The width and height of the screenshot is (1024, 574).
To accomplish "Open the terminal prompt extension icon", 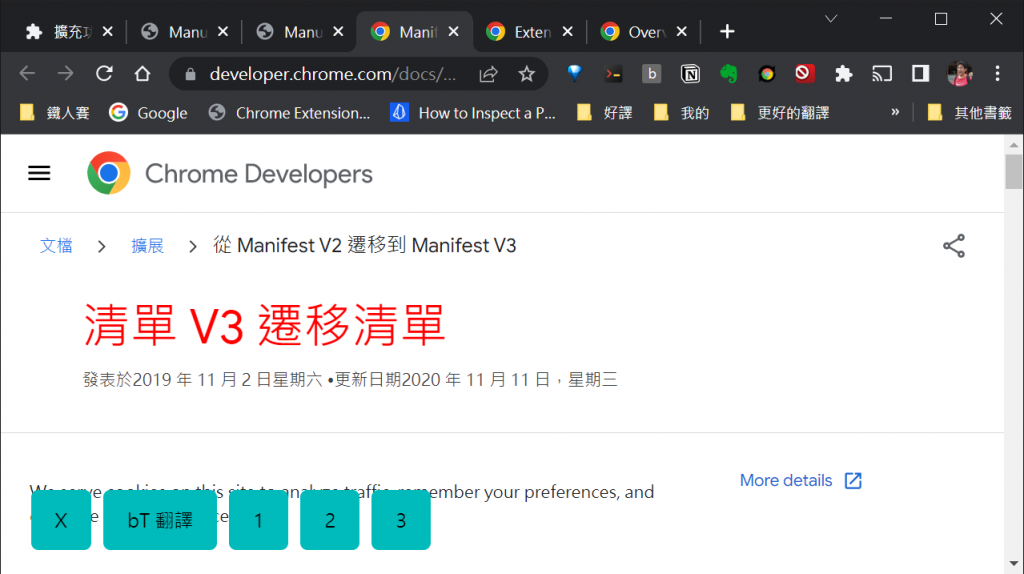I will coord(613,74).
